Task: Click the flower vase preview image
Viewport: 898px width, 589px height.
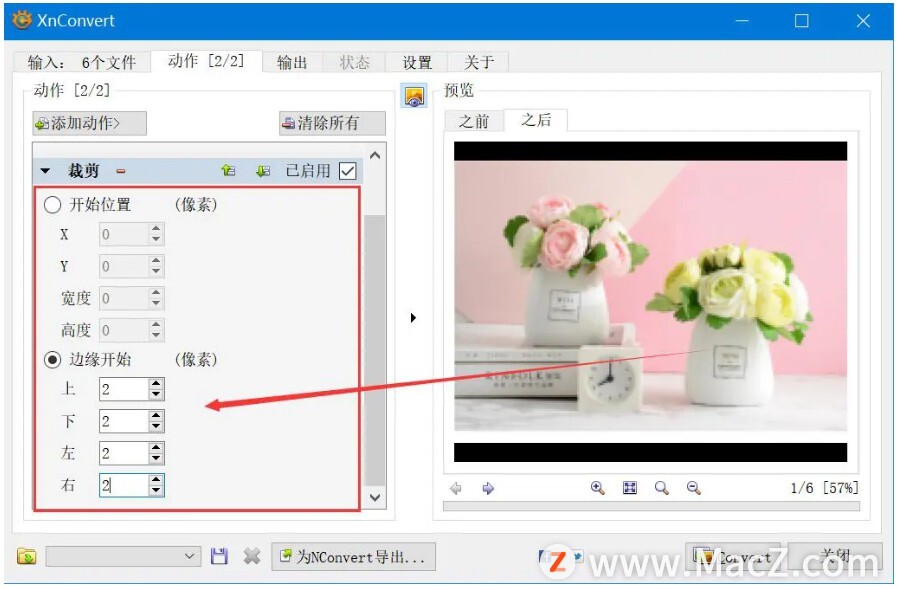Action: point(651,301)
